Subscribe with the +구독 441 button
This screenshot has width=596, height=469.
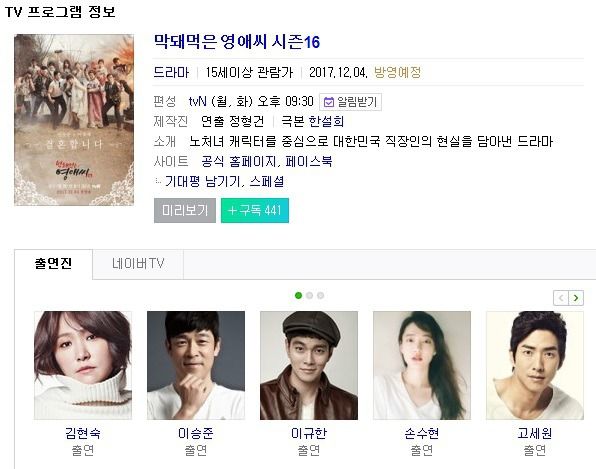[255, 210]
